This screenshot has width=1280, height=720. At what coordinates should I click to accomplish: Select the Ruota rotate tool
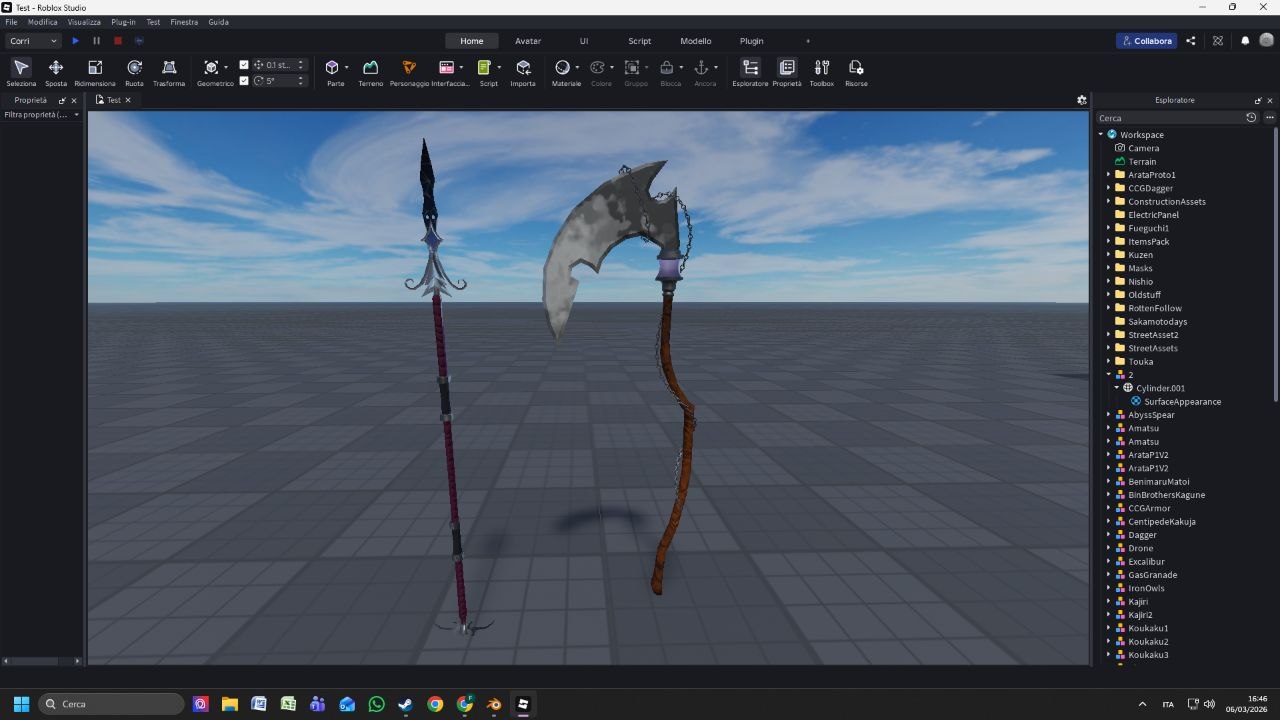pyautogui.click(x=134, y=70)
